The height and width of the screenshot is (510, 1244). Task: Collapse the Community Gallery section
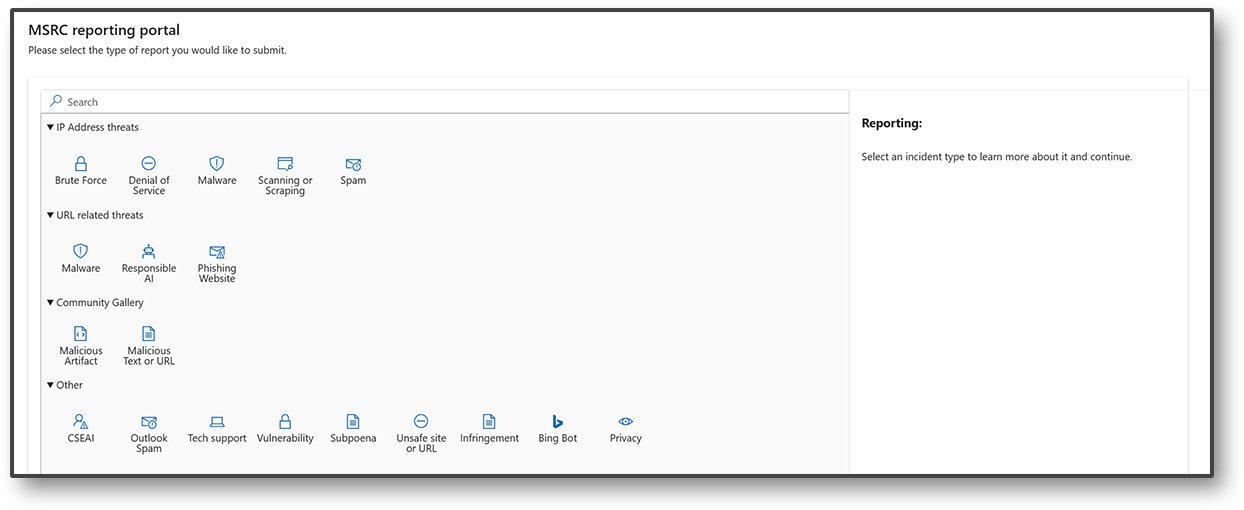(x=51, y=302)
